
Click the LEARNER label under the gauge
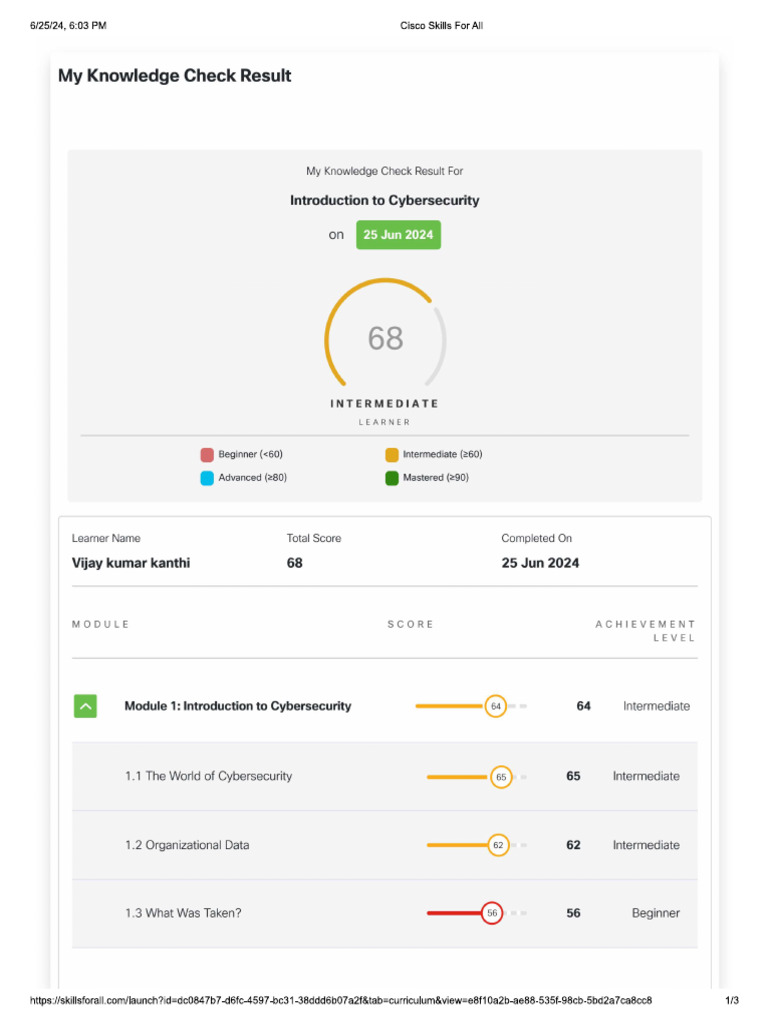pos(385,423)
